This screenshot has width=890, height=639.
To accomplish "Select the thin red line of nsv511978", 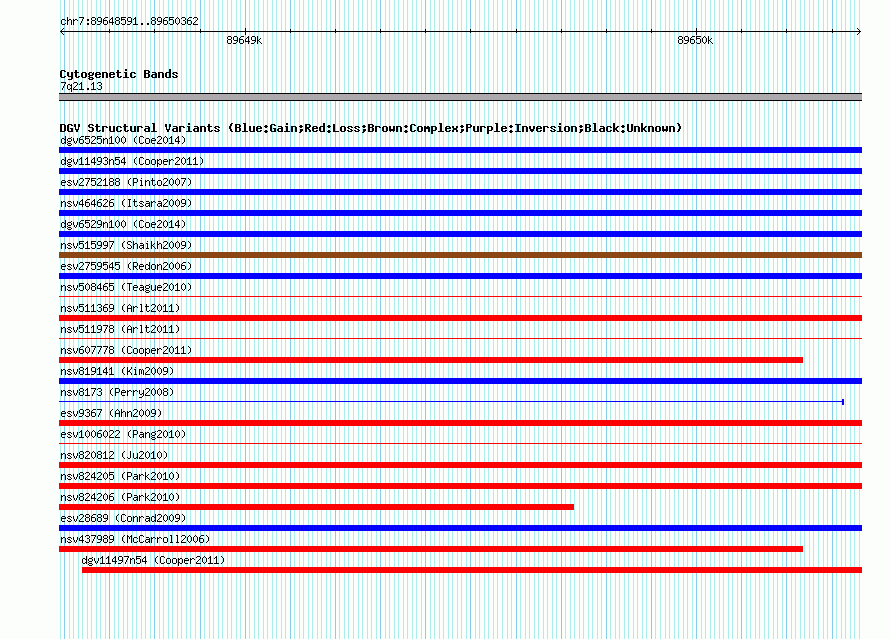I will coord(460,338).
